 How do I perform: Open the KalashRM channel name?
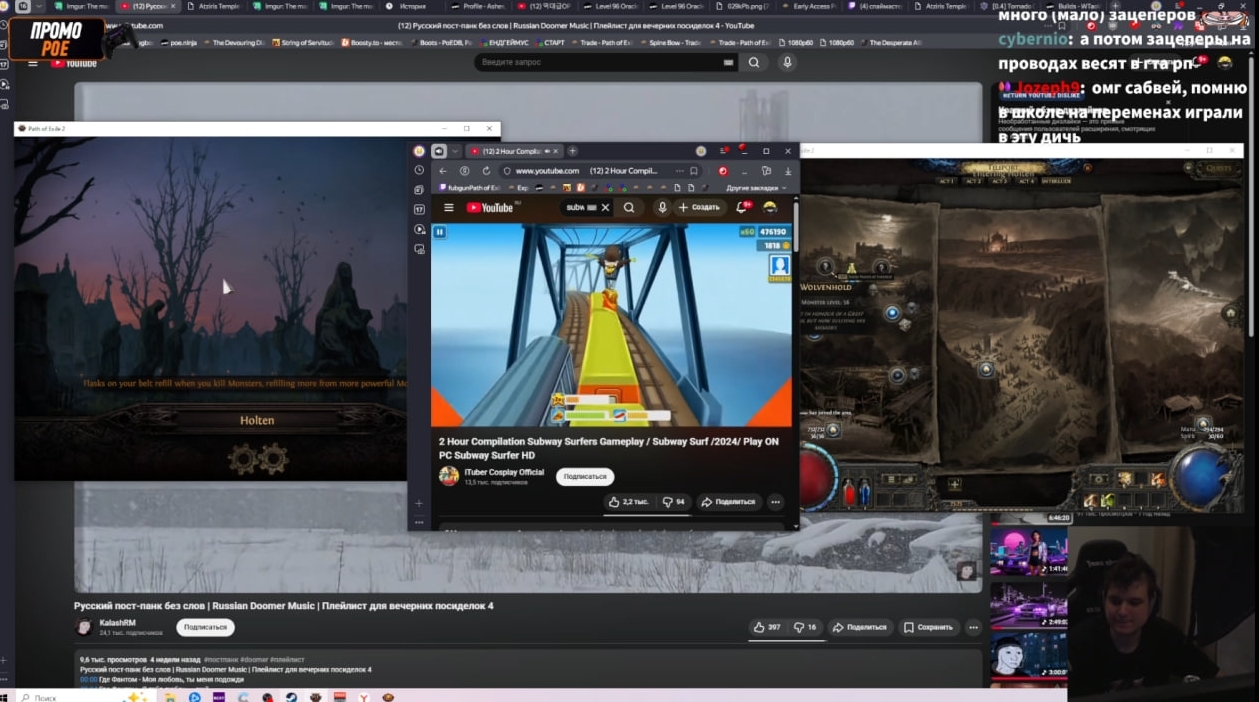coord(117,623)
